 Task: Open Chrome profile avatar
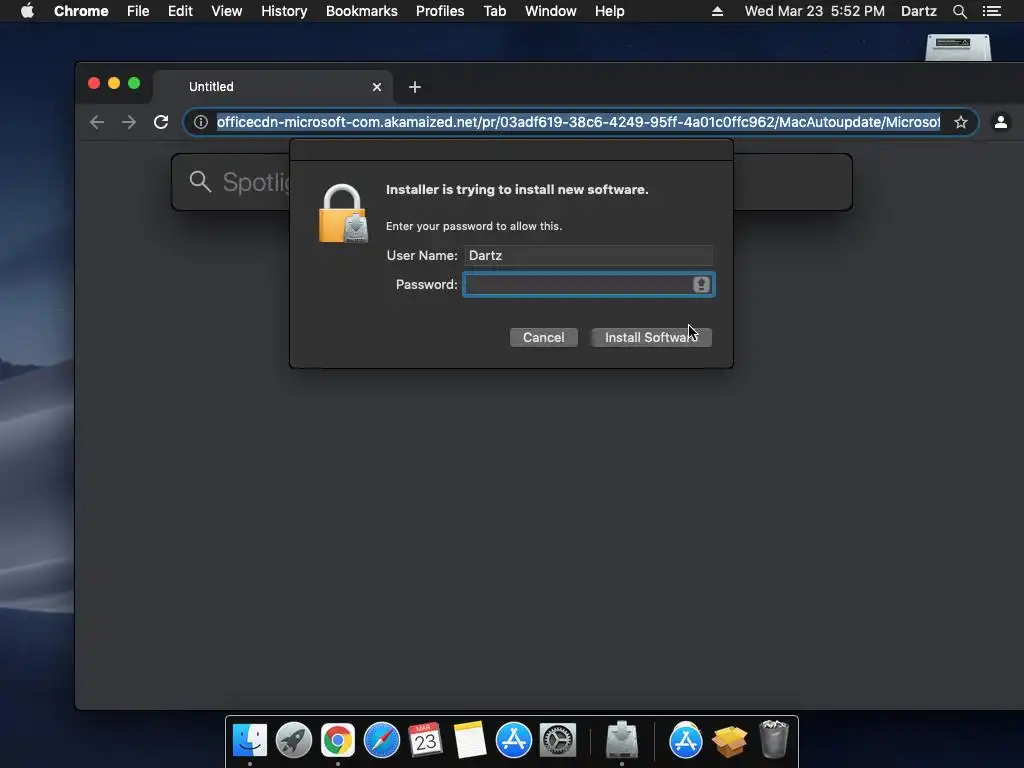coord(1000,122)
